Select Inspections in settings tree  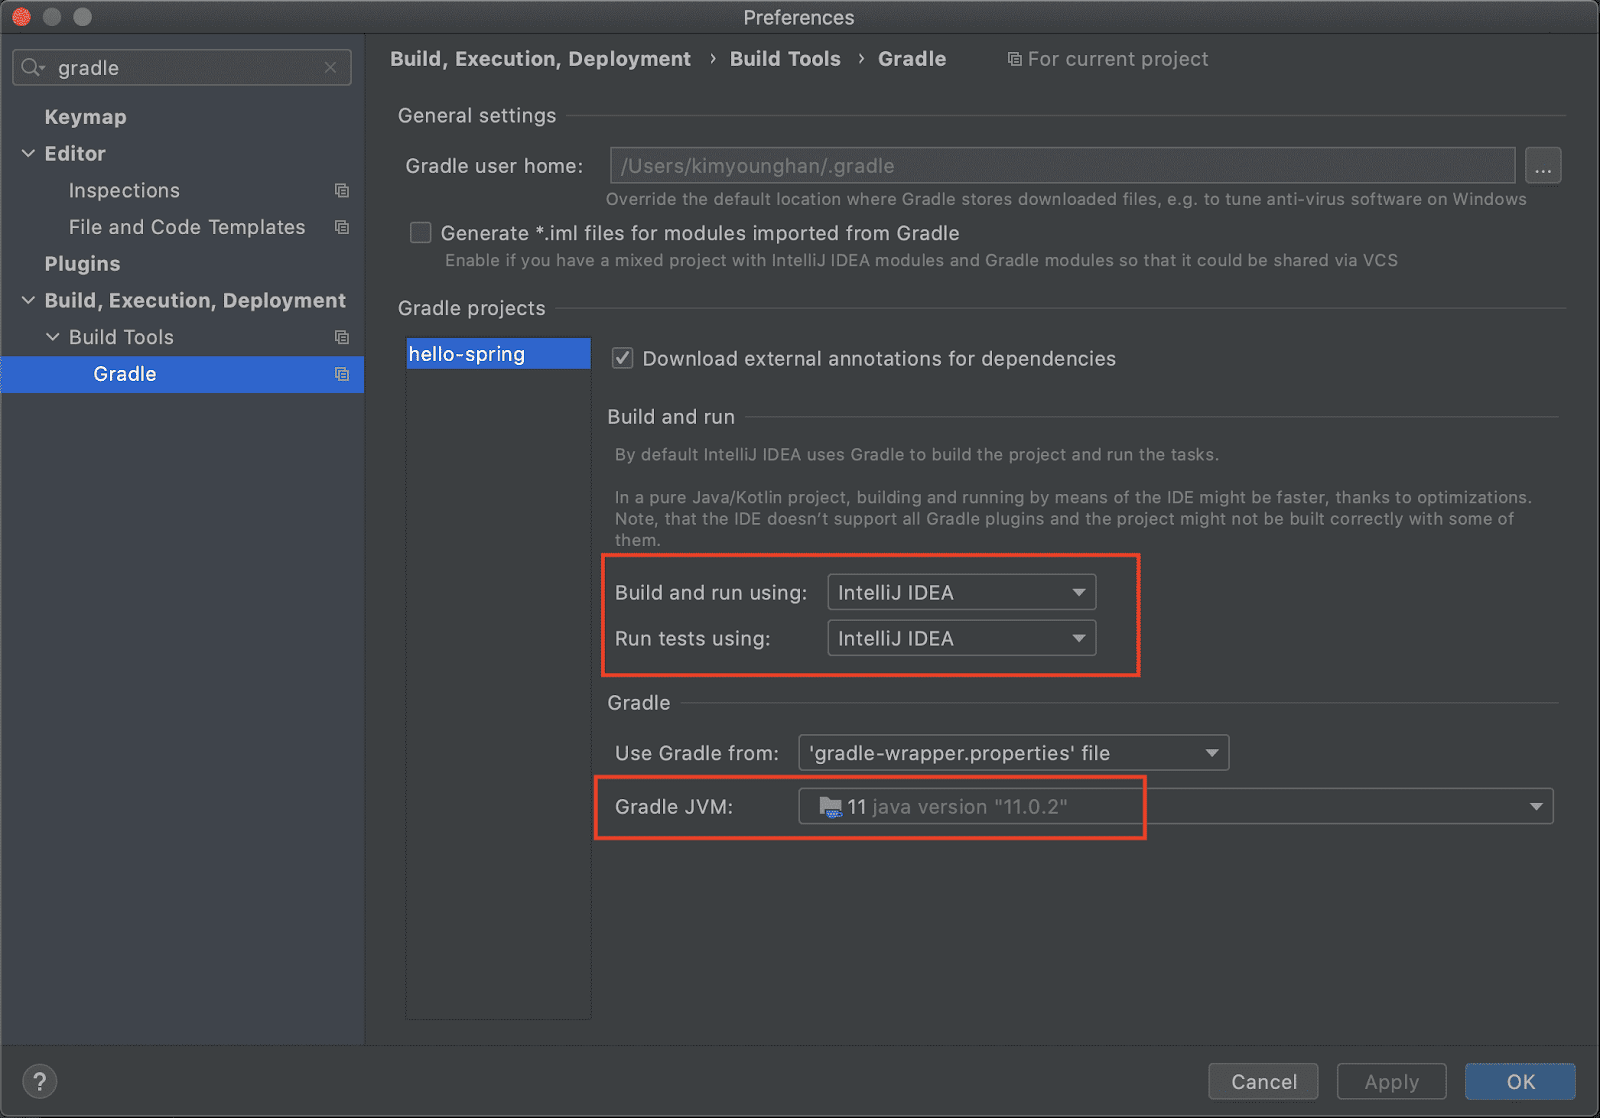[x=124, y=191]
